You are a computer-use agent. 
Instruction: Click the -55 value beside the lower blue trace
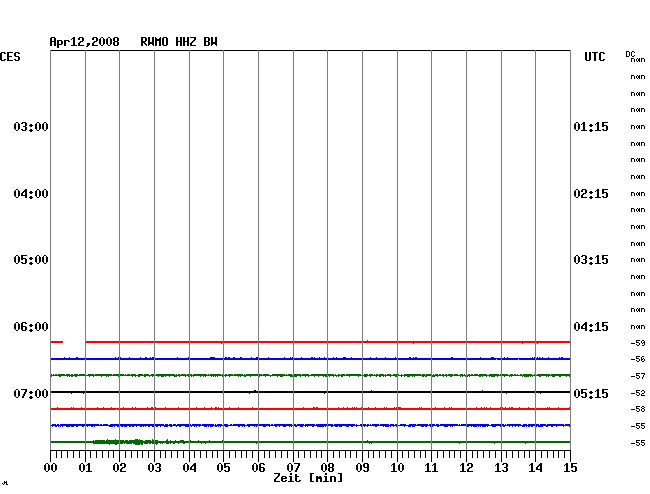click(x=638, y=426)
